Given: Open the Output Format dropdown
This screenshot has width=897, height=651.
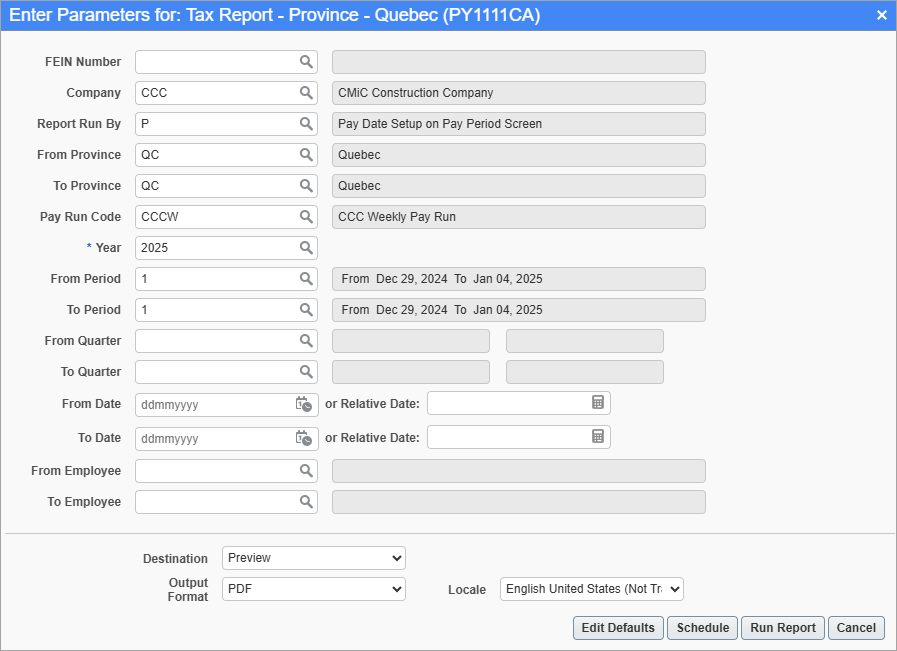Looking at the screenshot, I should click(x=313, y=589).
